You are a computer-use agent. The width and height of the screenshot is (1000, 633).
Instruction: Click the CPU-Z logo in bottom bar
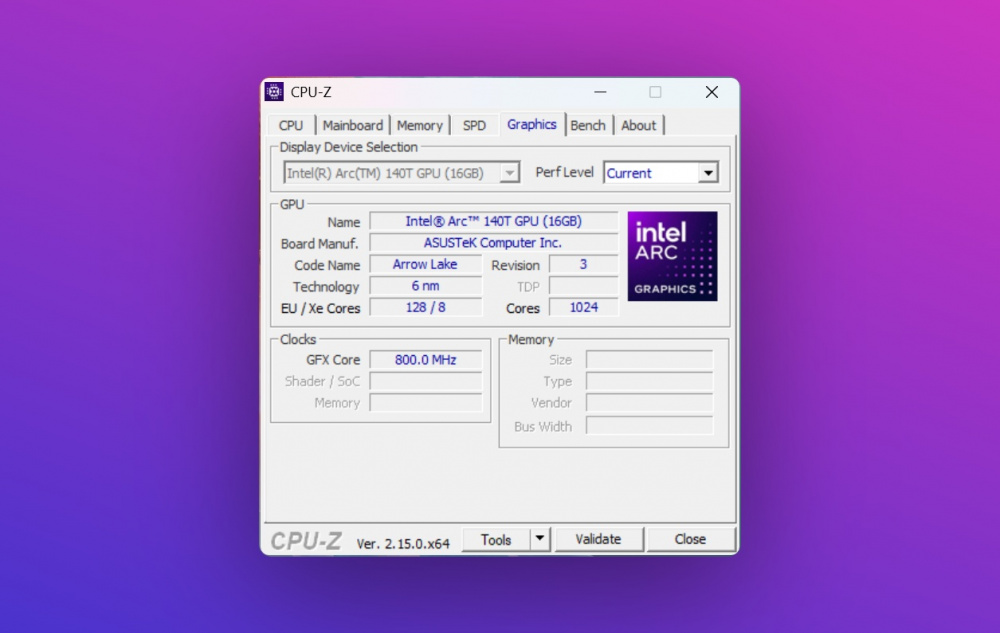click(x=306, y=541)
